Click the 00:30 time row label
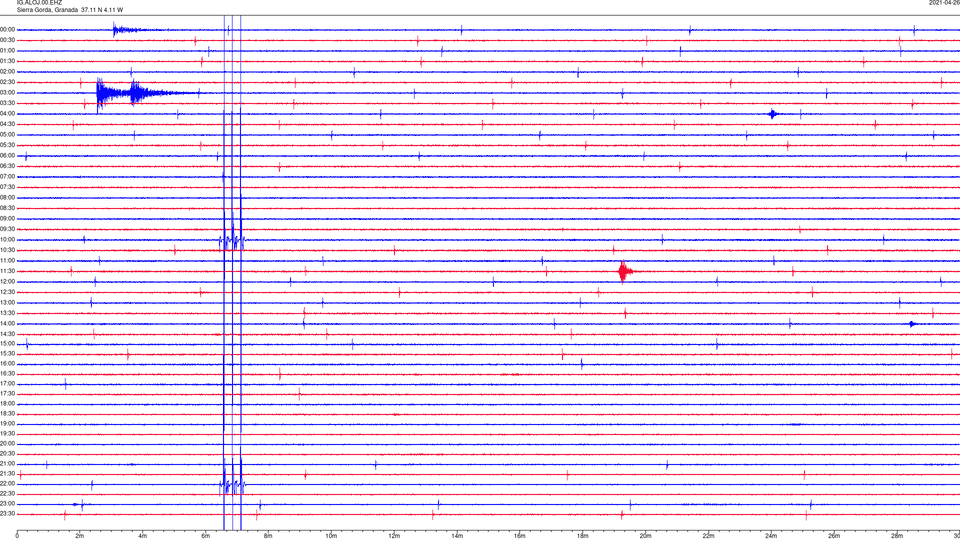Viewport: 960px width, 540px height. coord(8,40)
